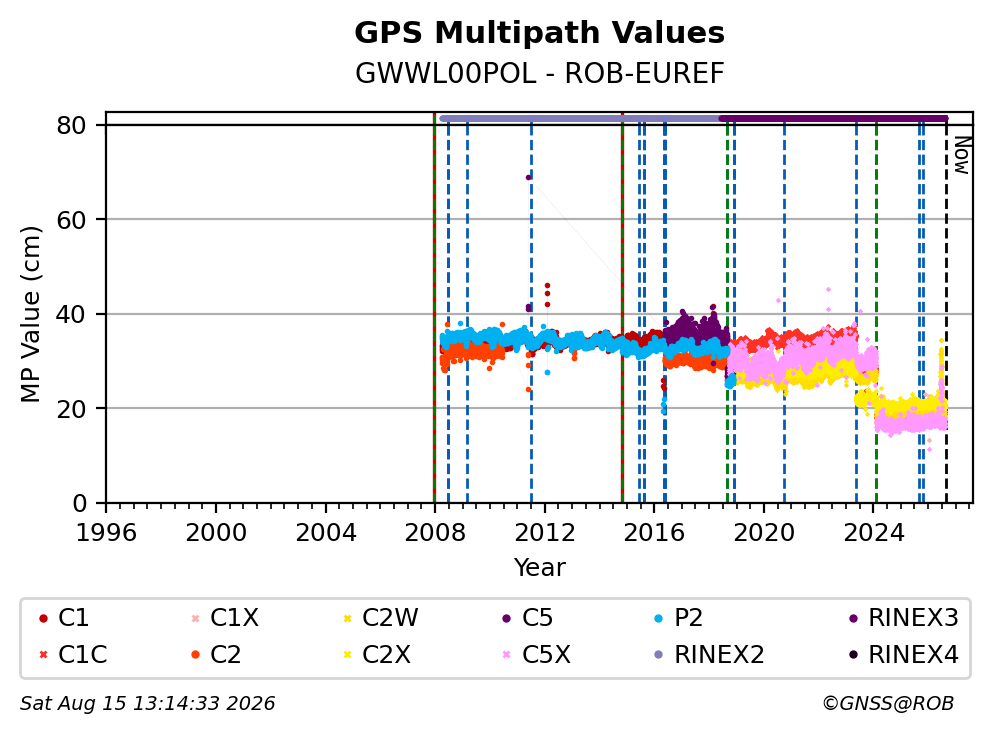Click the light purple RINEX2 timeline bar
This screenshot has height=734, width=992.
point(580,118)
